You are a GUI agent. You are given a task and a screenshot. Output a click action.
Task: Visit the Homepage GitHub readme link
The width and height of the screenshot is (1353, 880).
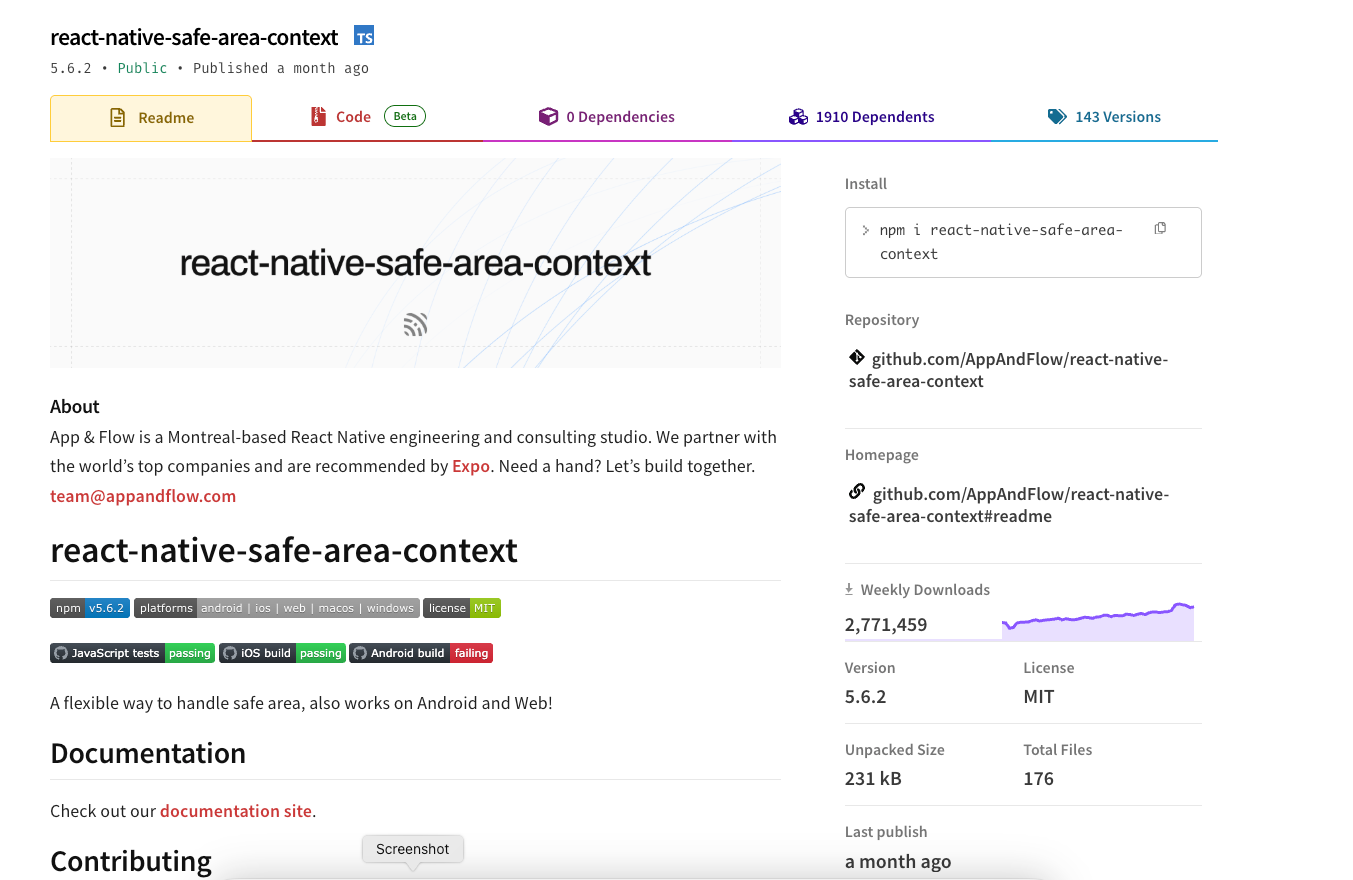(1009, 505)
